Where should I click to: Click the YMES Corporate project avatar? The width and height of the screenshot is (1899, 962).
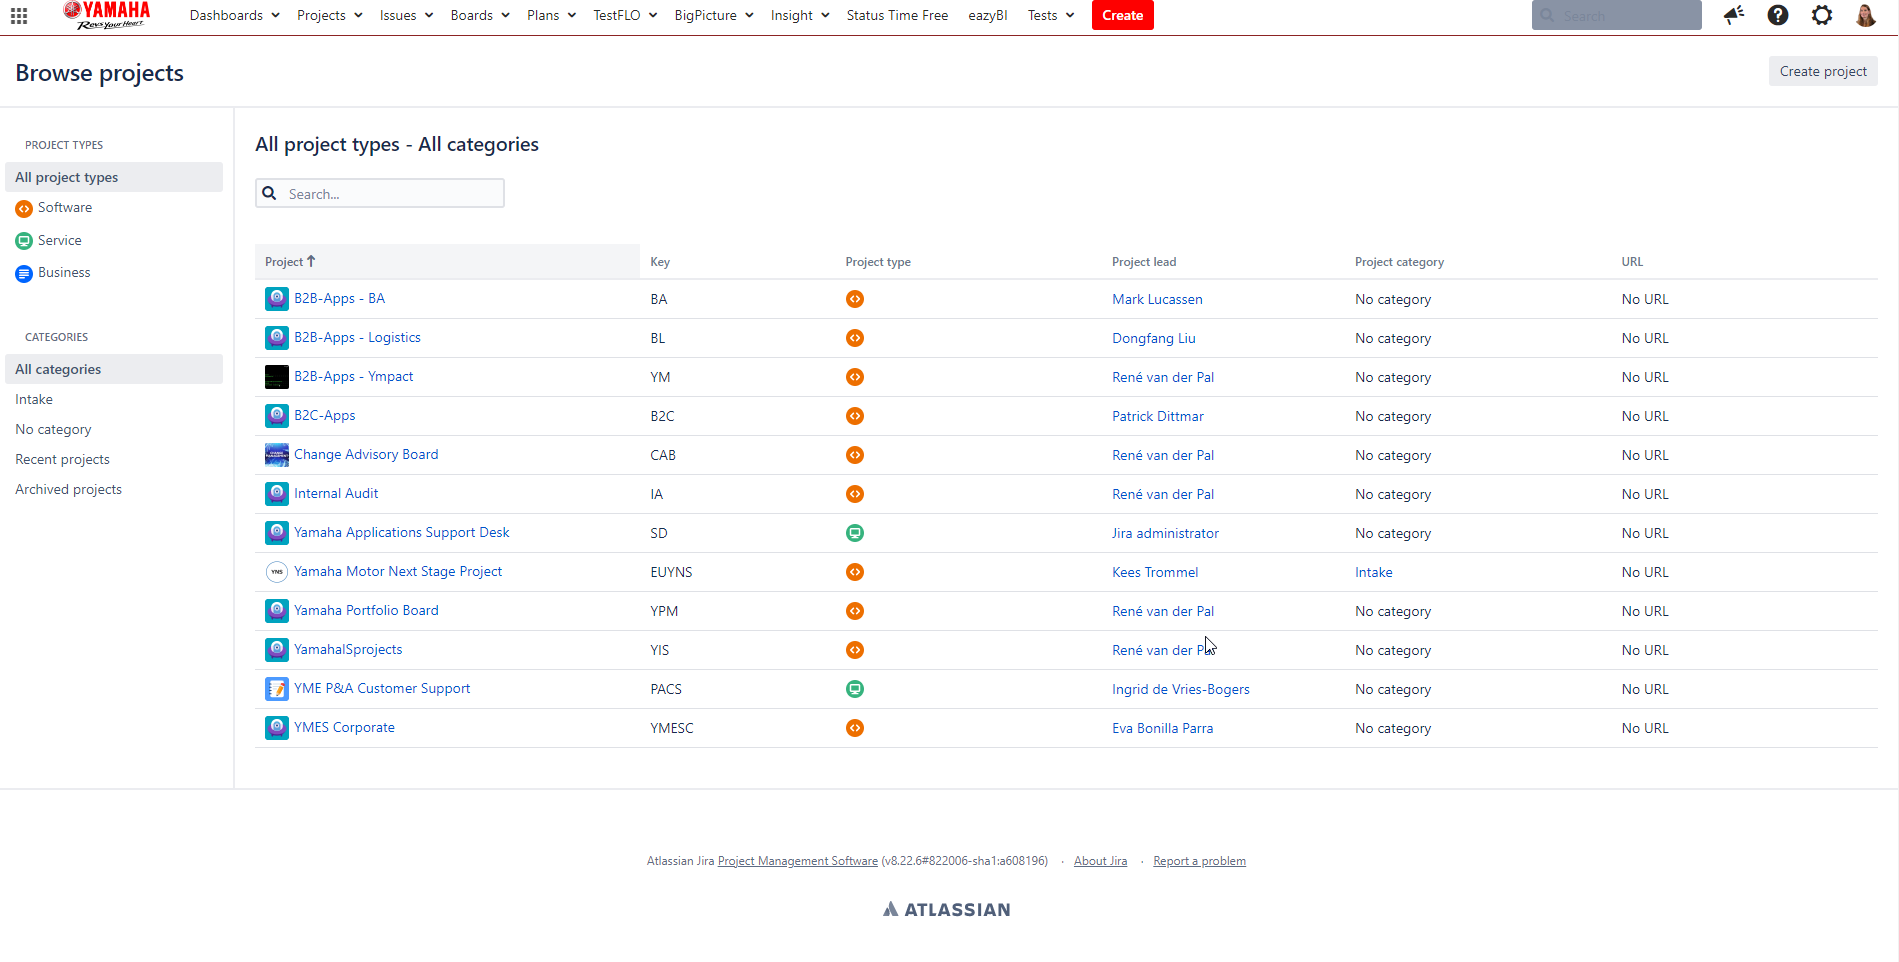[277, 728]
